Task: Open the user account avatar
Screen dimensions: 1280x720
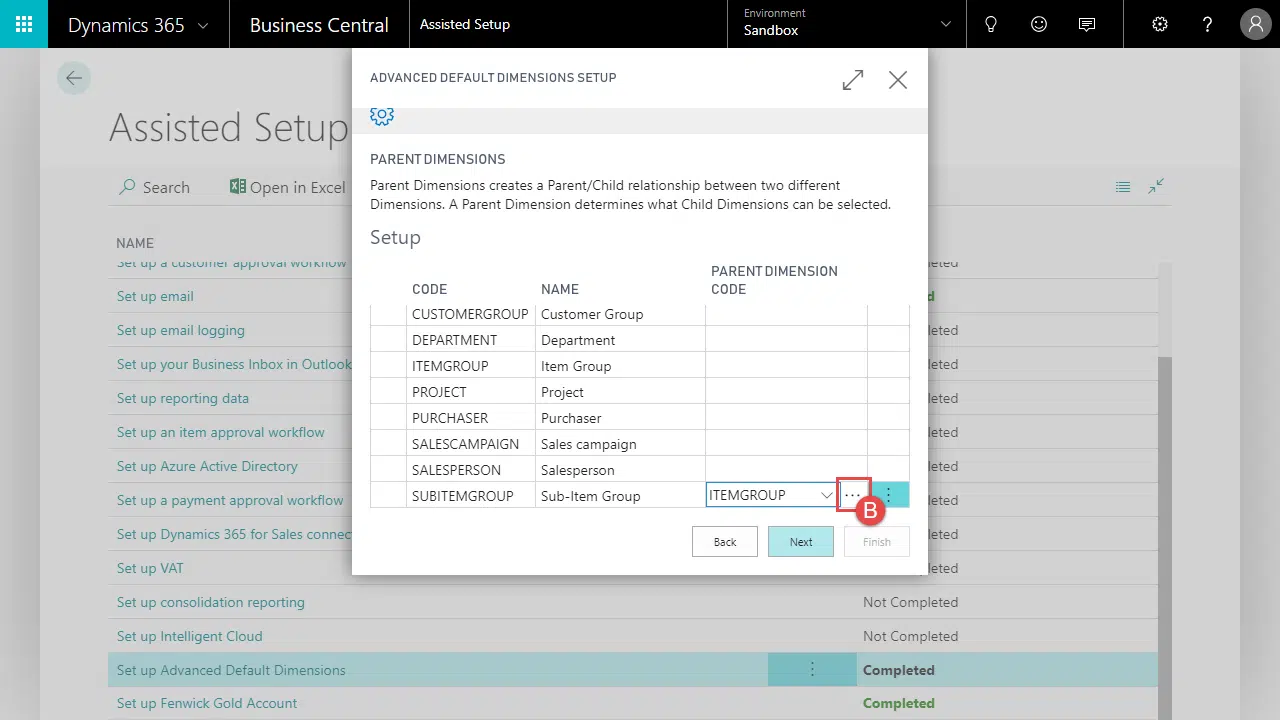Action: [1255, 24]
